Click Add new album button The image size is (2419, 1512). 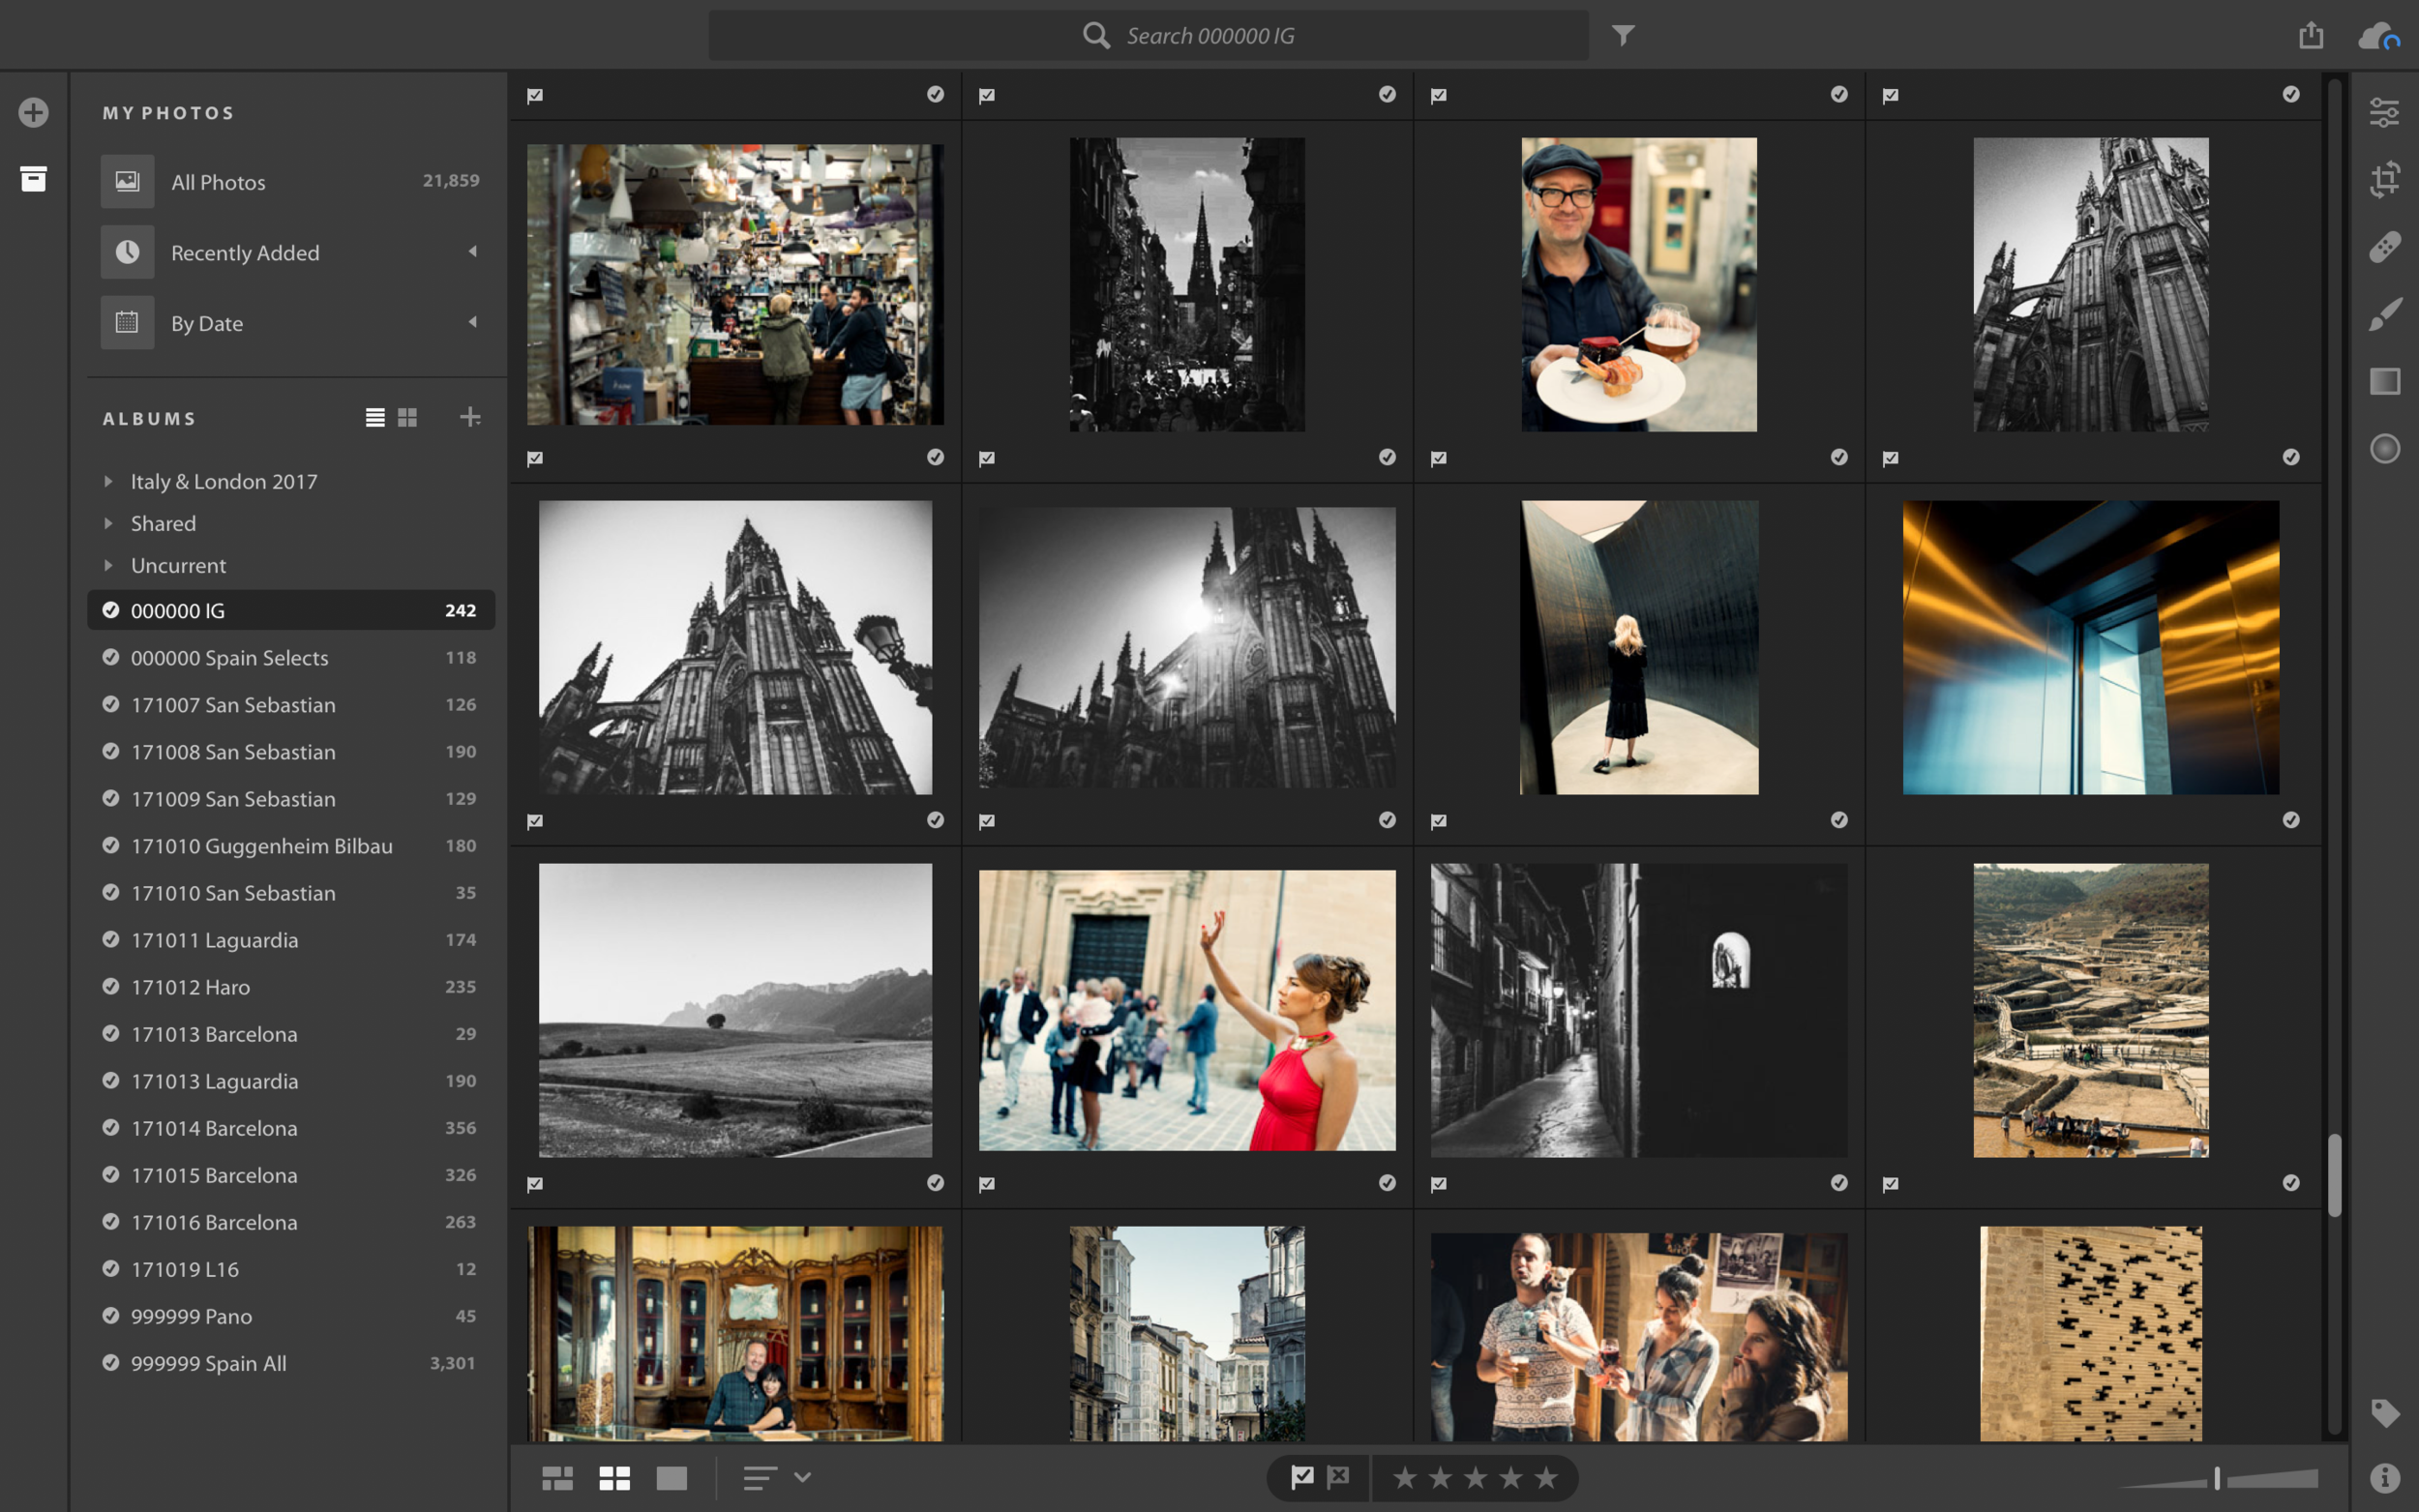click(470, 416)
